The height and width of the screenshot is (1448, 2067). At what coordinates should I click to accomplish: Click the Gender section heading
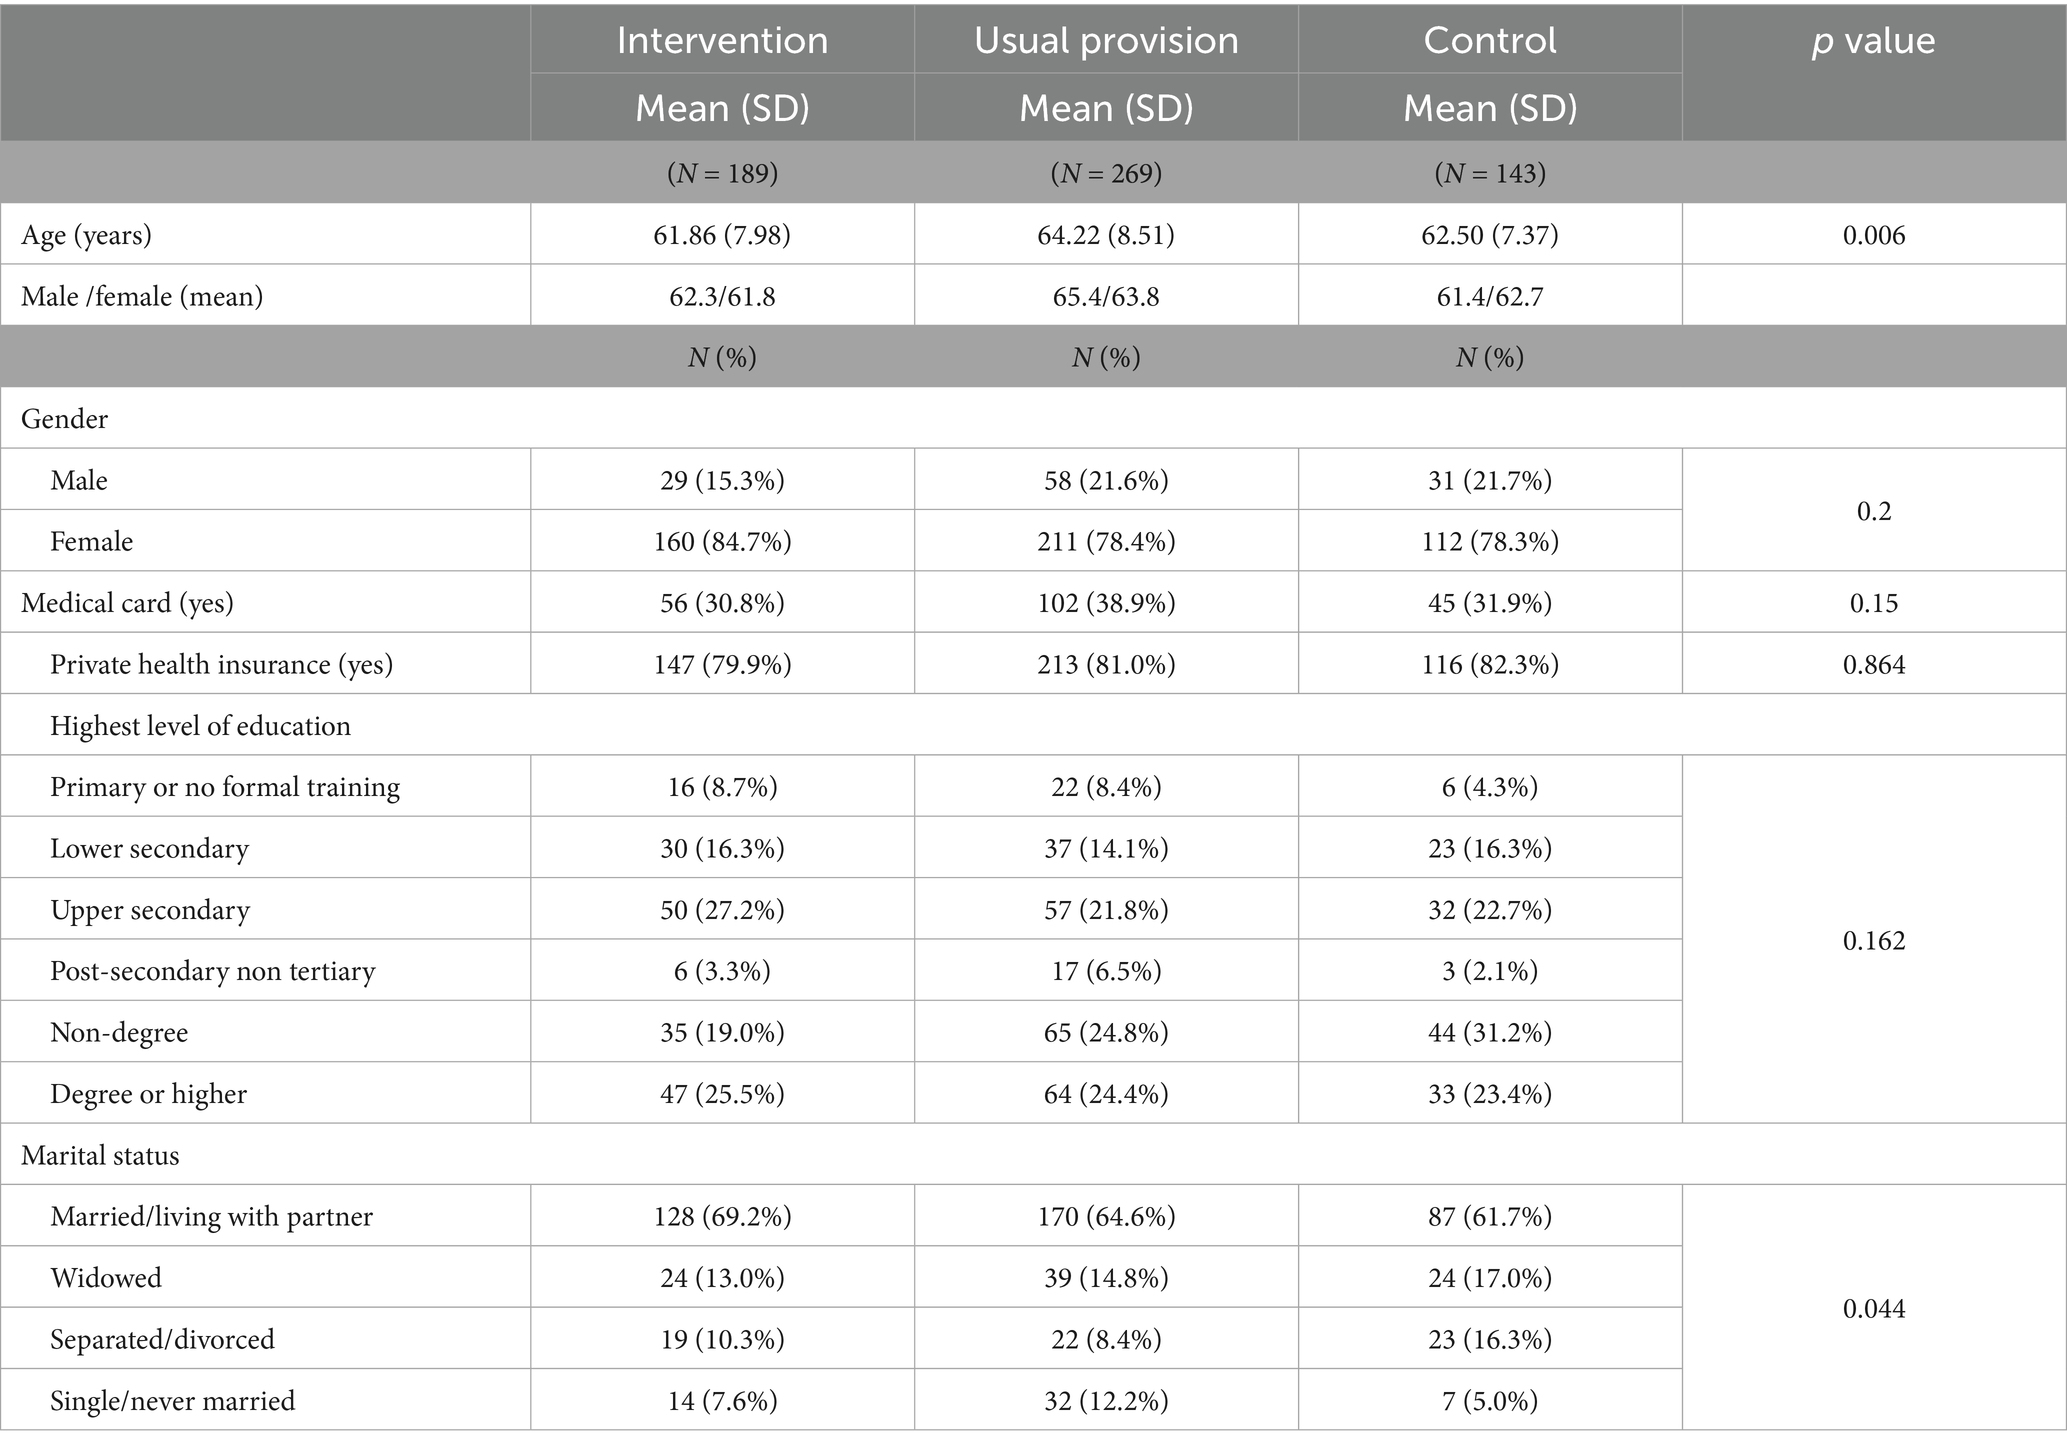(x=64, y=419)
